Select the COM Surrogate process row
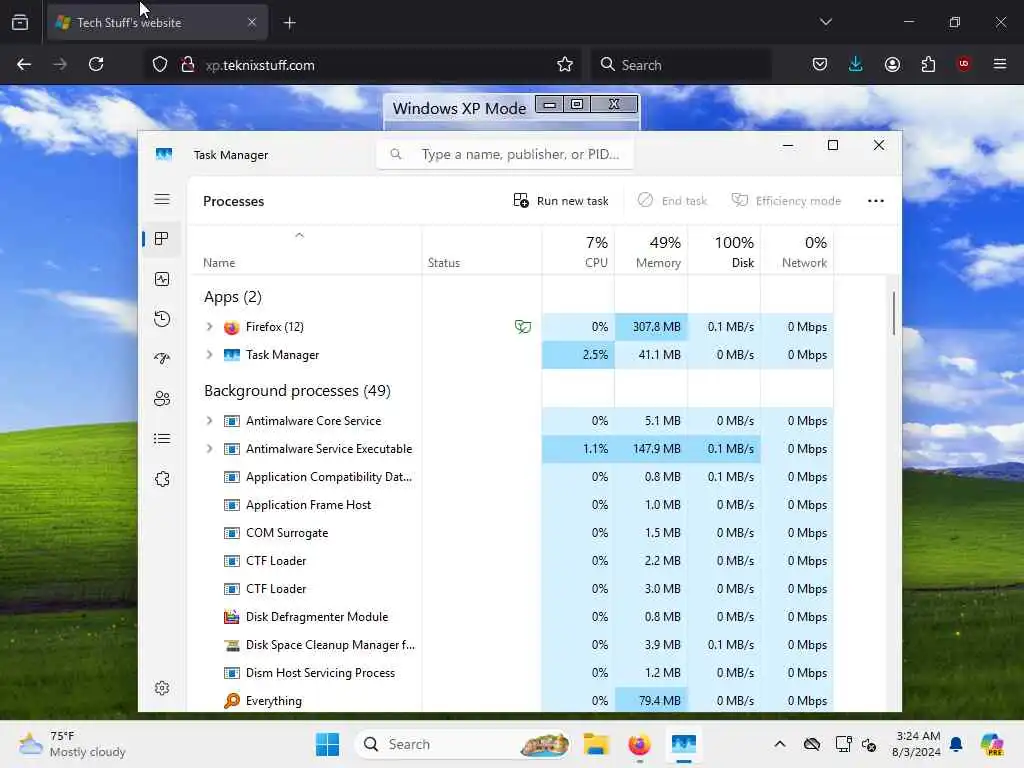Viewport: 1024px width, 768px height. click(x=511, y=533)
